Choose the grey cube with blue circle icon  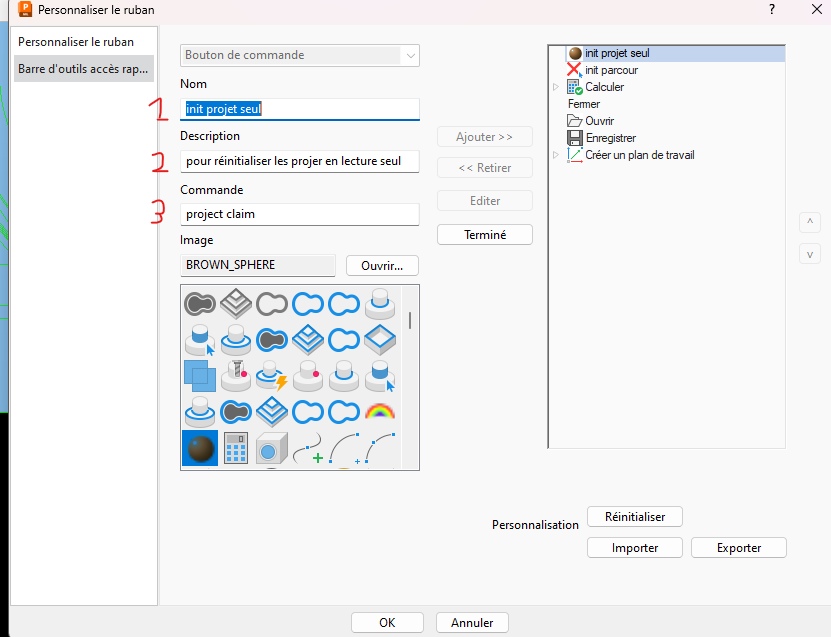pos(272,449)
